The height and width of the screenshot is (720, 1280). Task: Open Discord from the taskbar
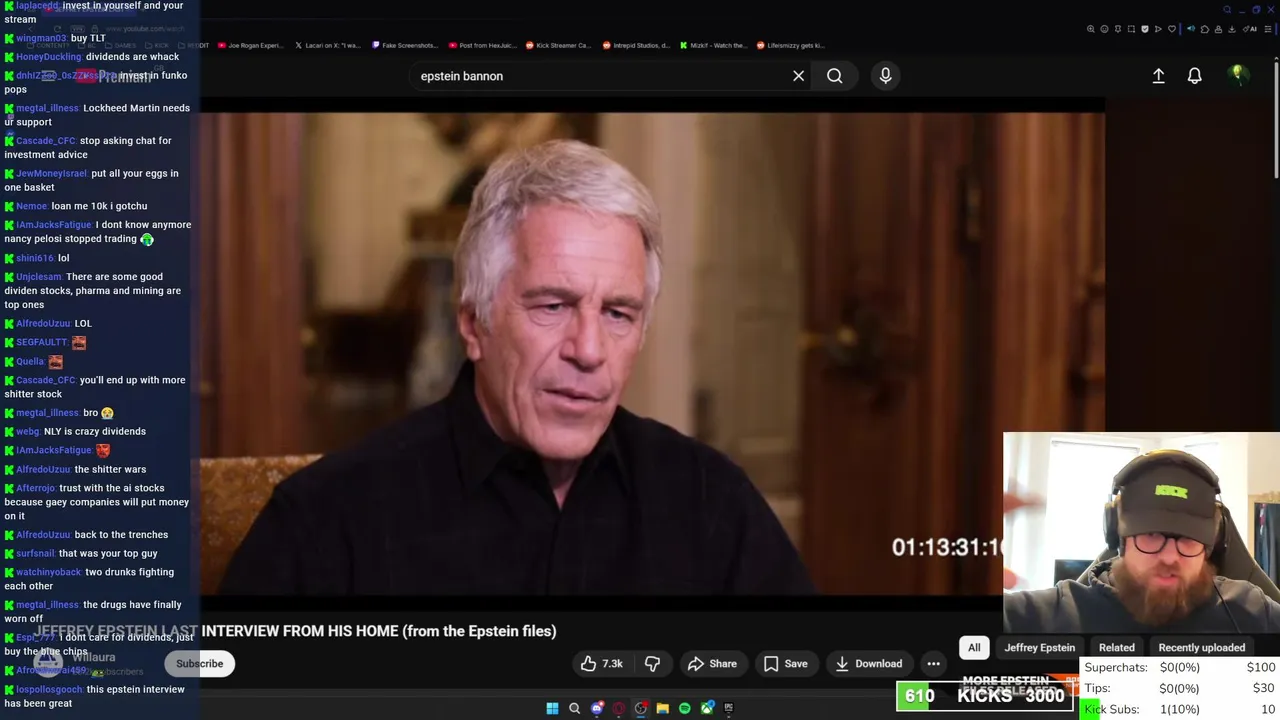click(597, 708)
